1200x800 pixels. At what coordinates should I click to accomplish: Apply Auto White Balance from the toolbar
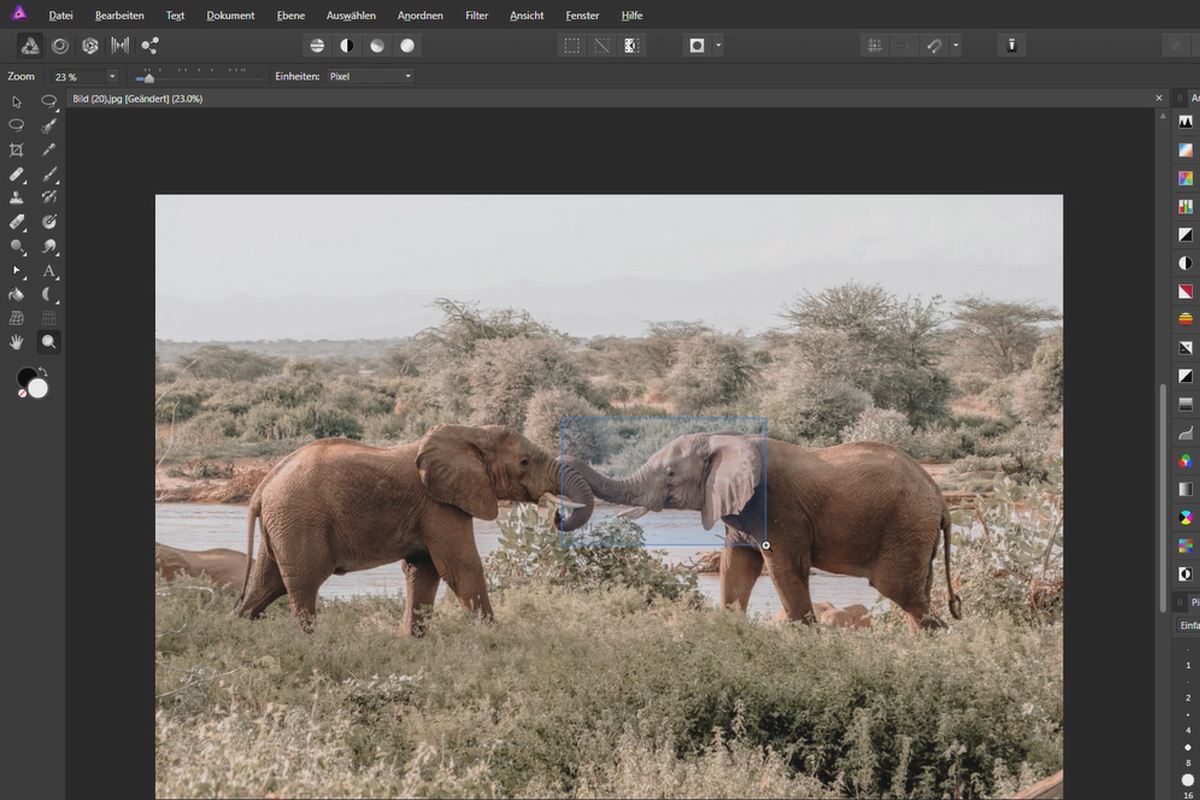click(x=407, y=45)
